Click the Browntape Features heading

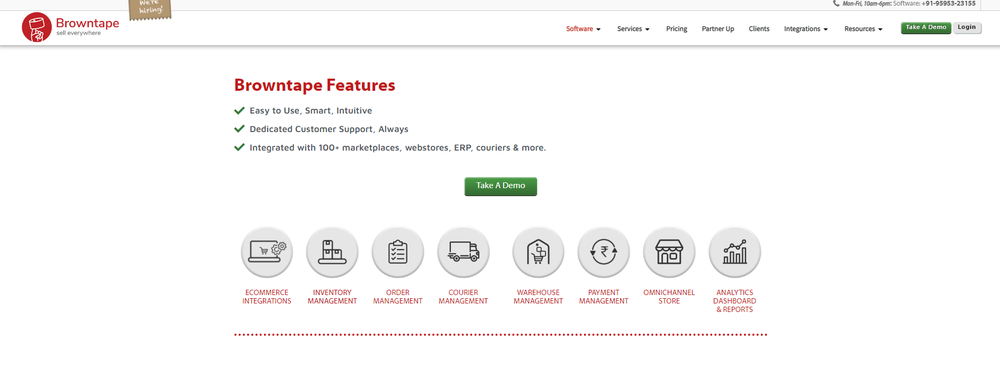pyautogui.click(x=314, y=85)
